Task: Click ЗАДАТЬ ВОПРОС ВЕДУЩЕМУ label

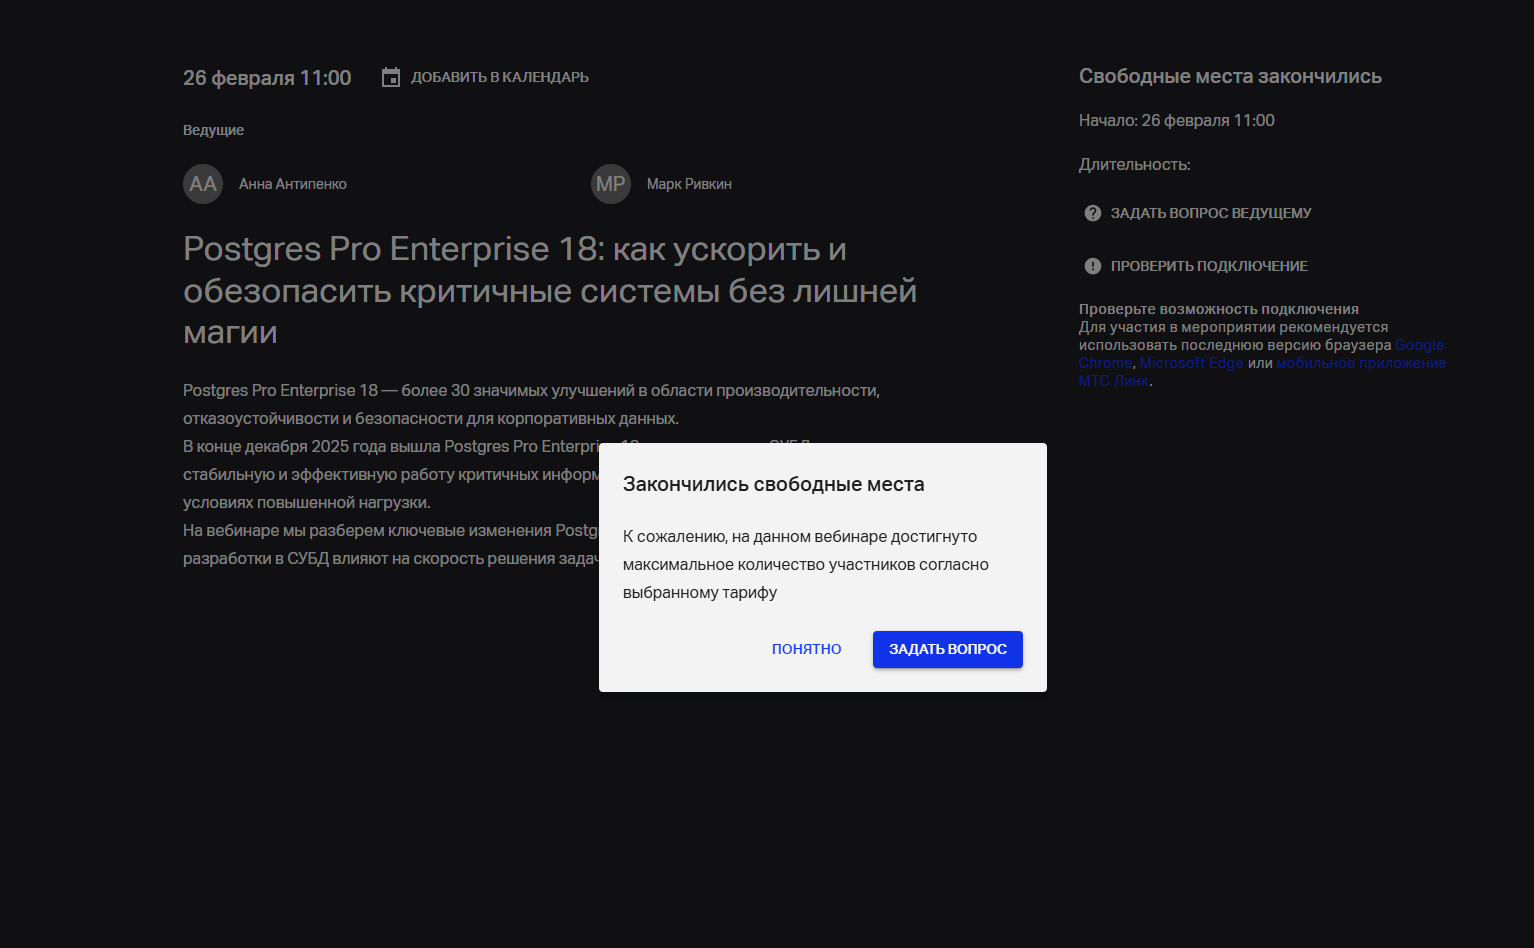Action: (1211, 213)
